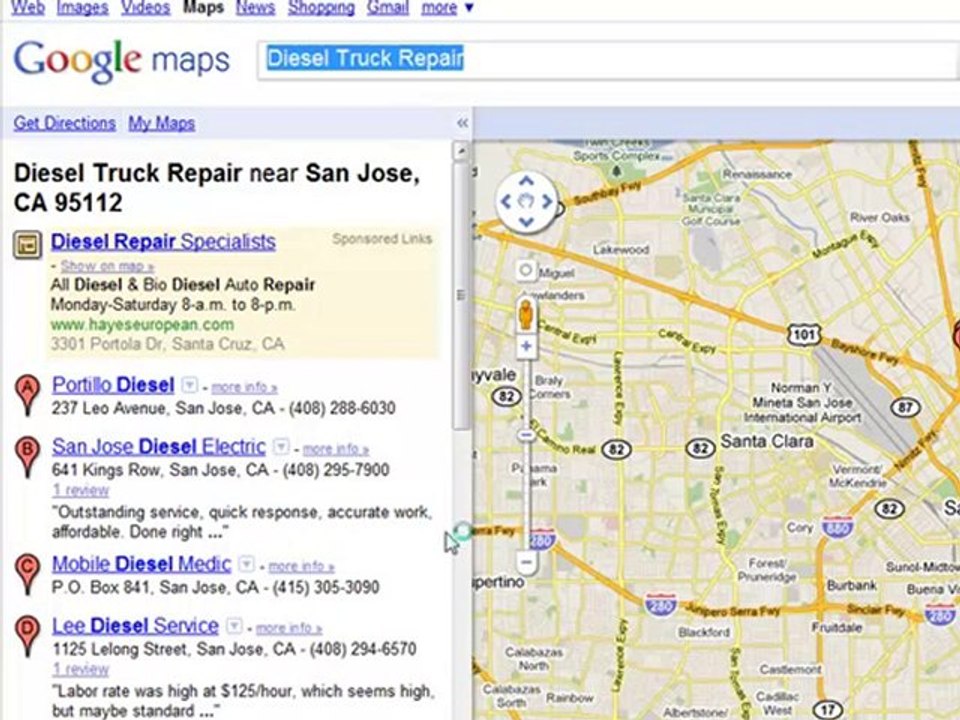Select red marker C for Mobile Diesel Medic
The image size is (960, 720).
point(28,574)
